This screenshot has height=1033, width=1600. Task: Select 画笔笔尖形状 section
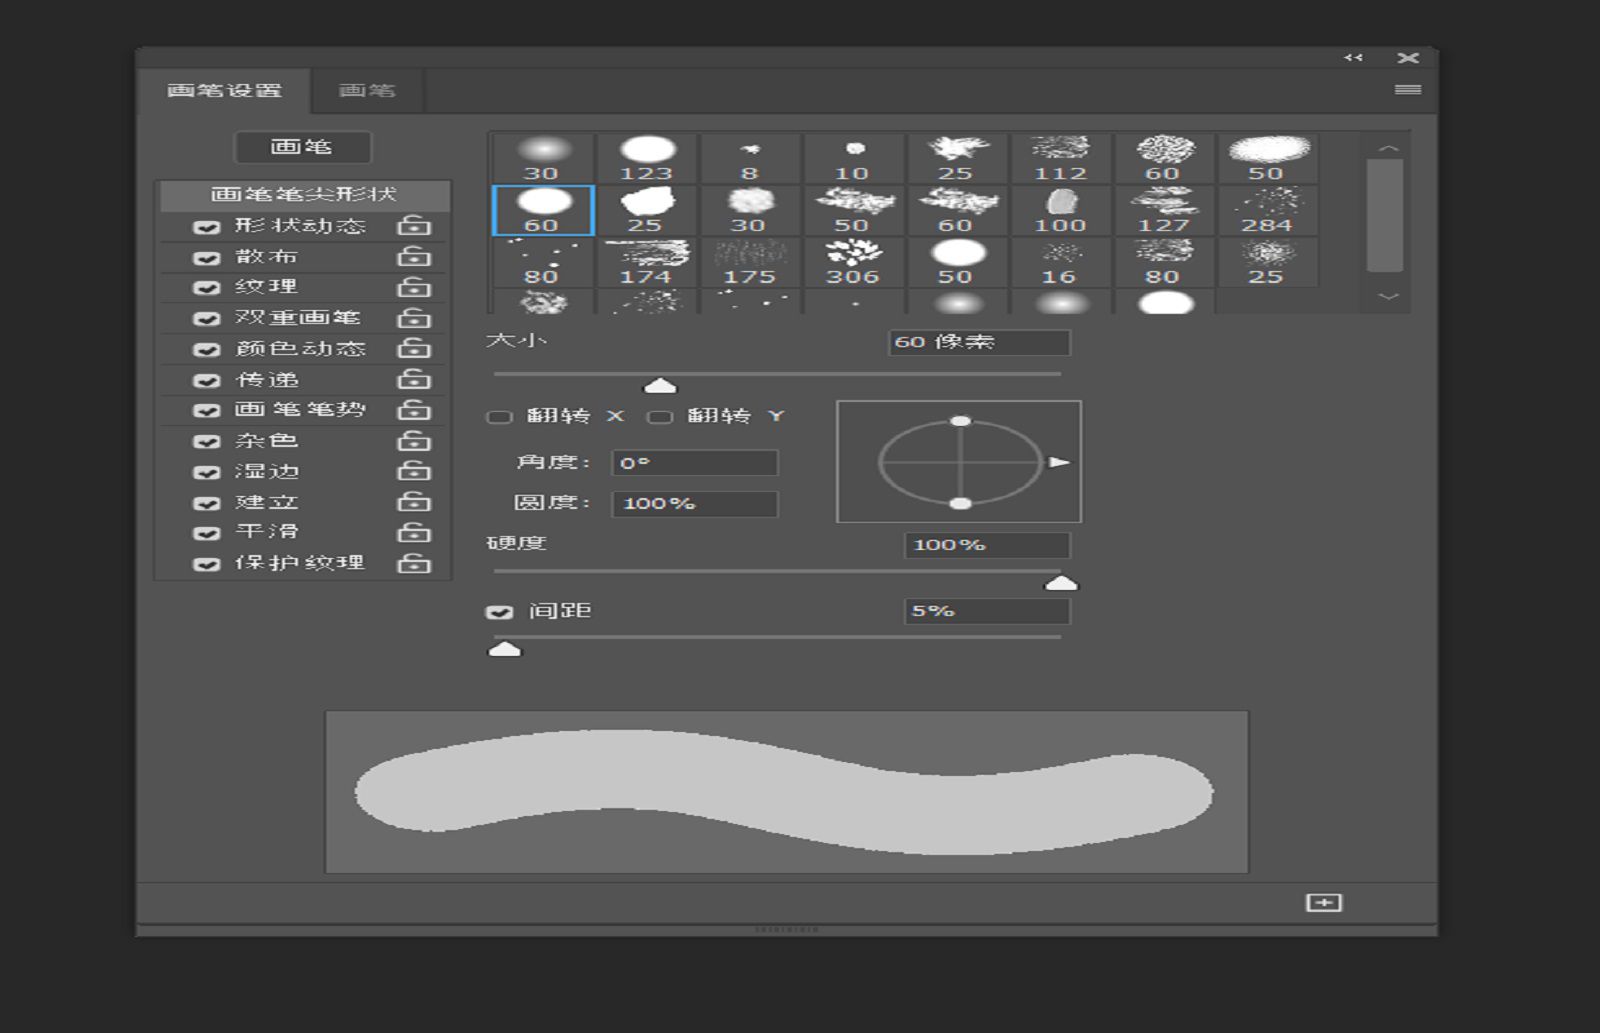pos(304,195)
